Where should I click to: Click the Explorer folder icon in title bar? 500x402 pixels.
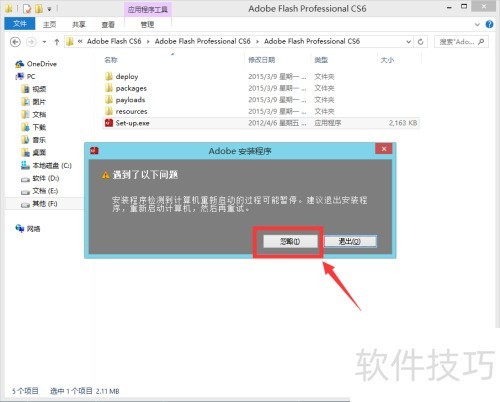(x=9, y=9)
